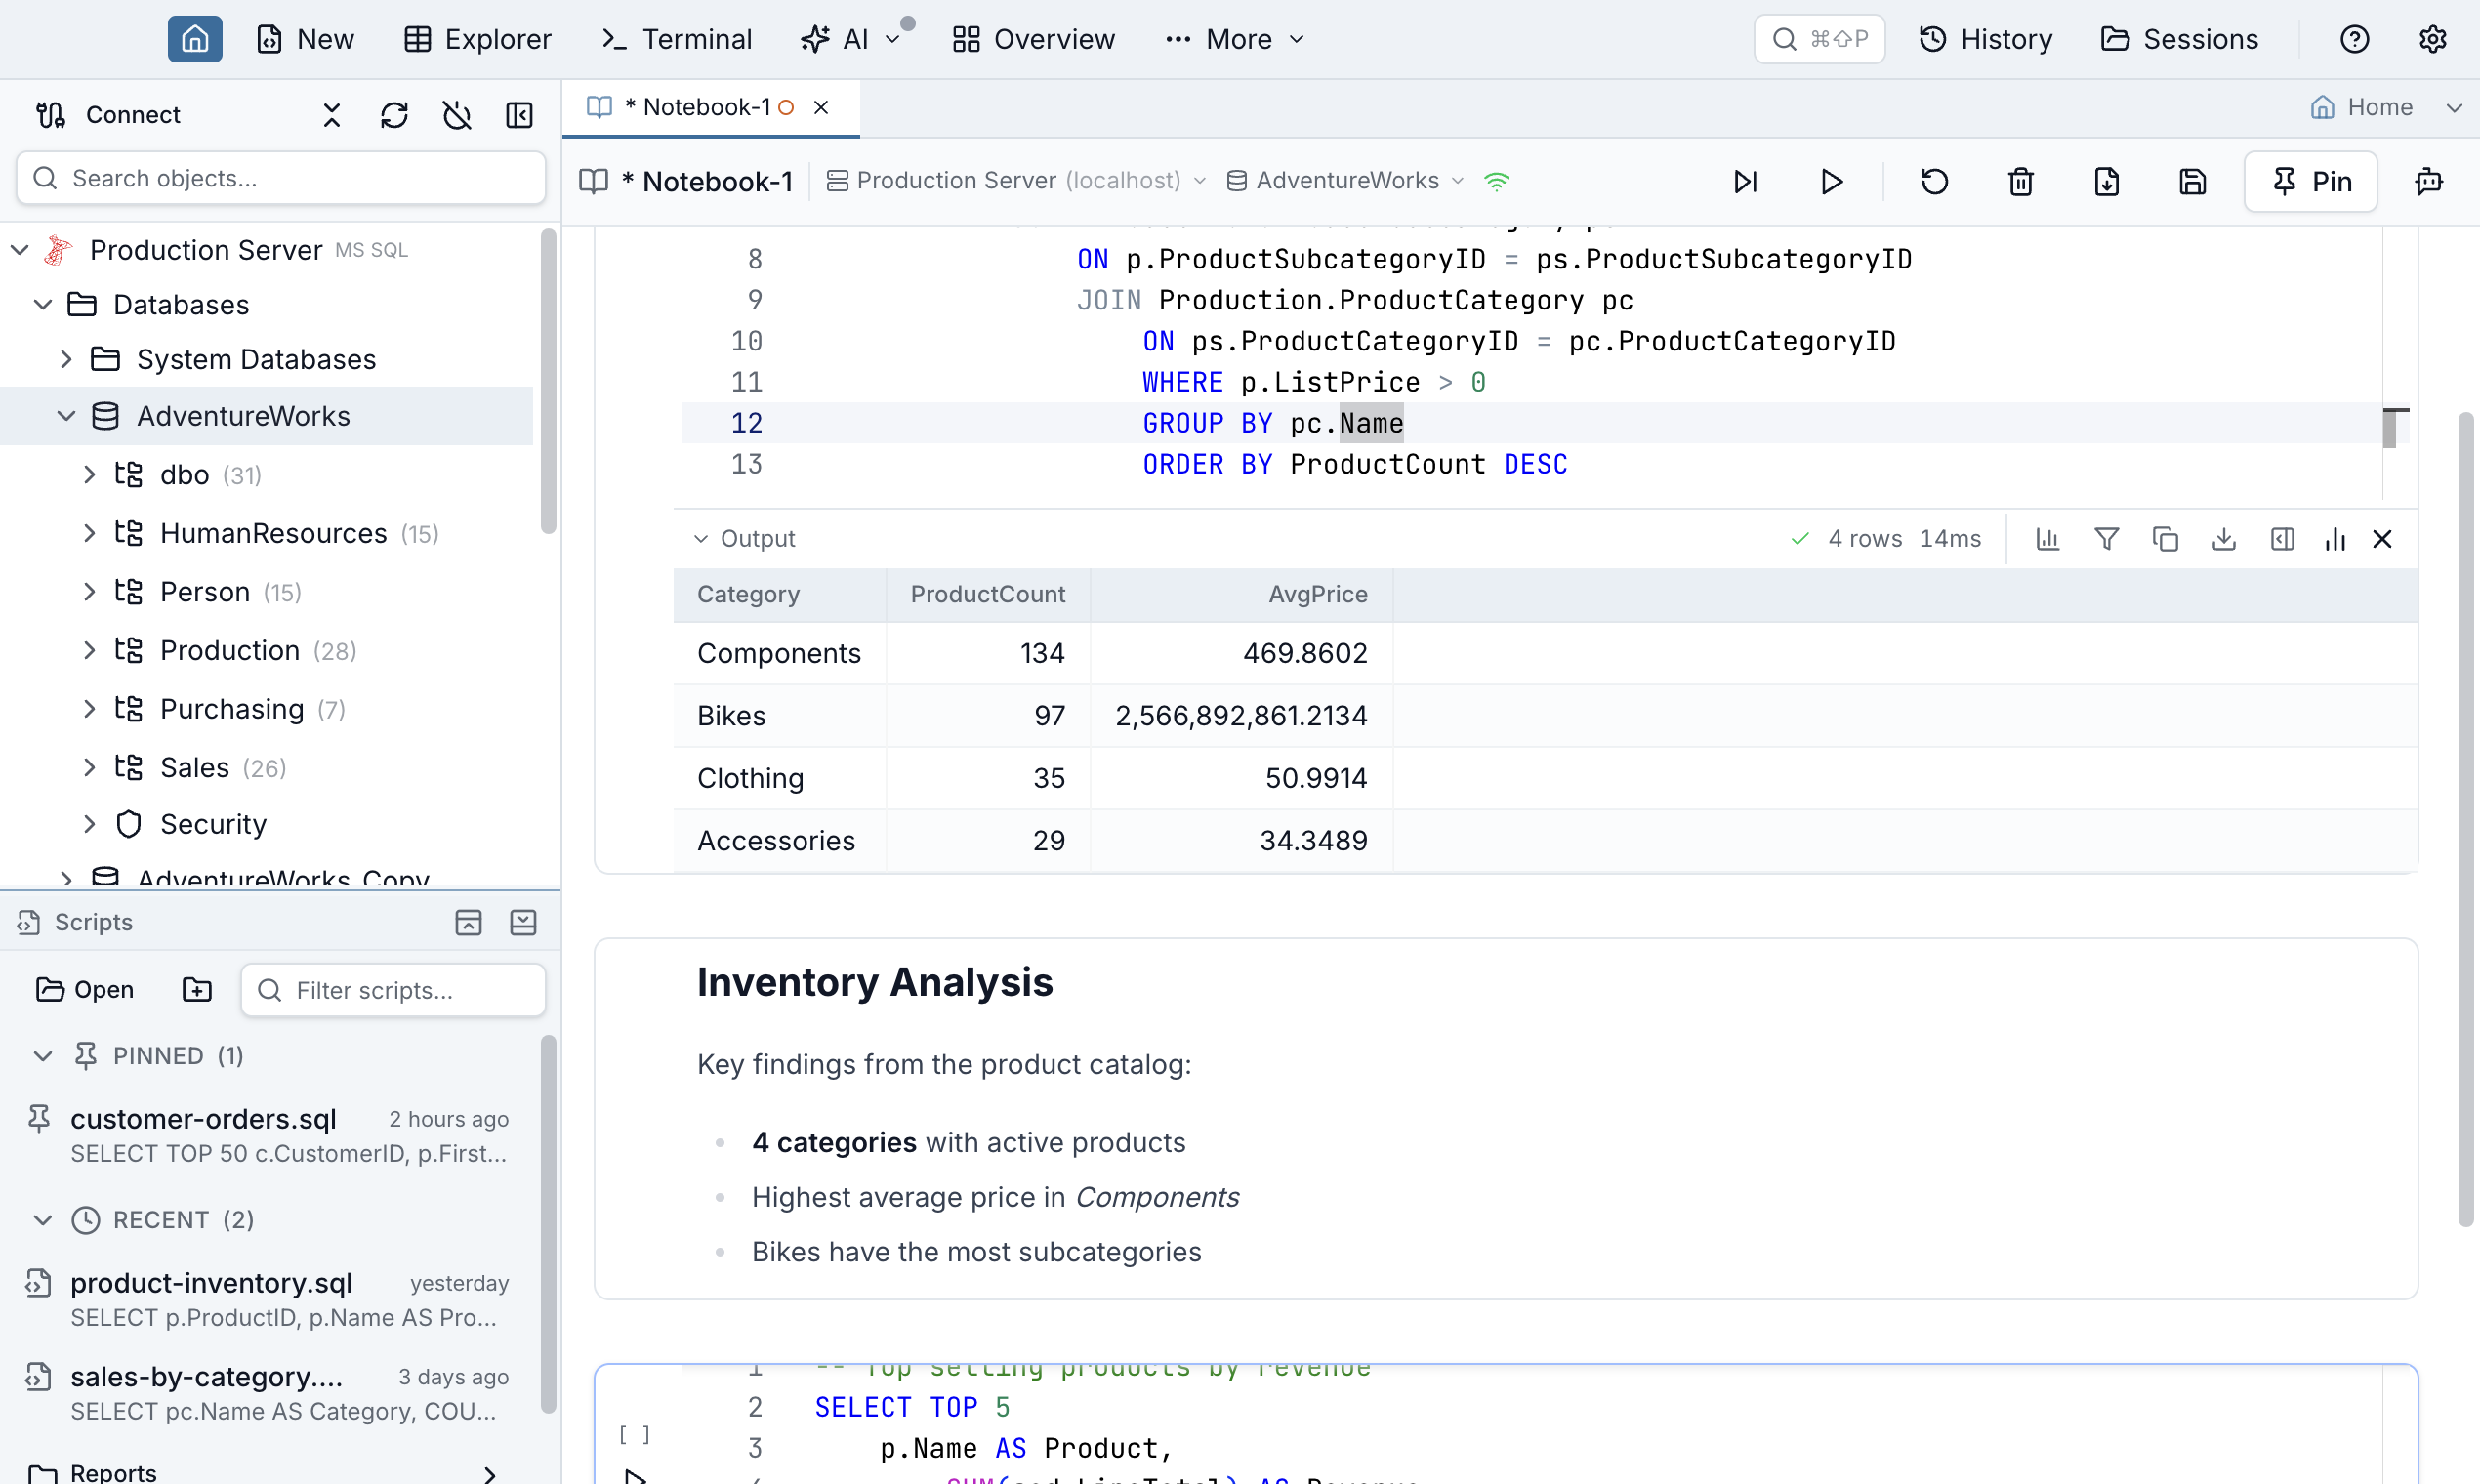
Task: Click the disconnect plug icon
Action: pyautogui.click(x=457, y=115)
